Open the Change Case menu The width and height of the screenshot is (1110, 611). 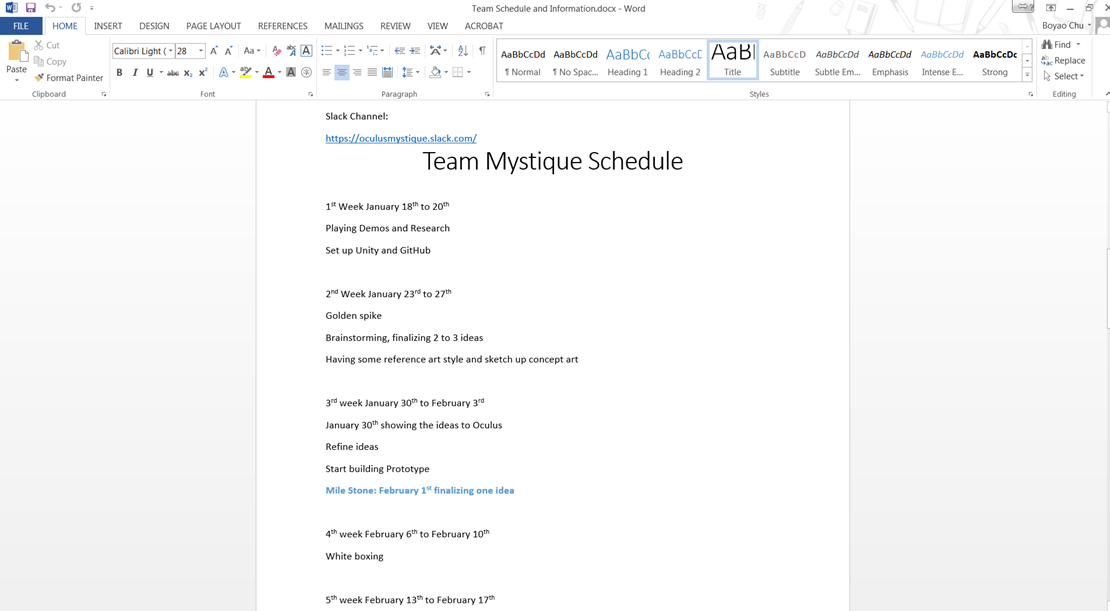pos(252,51)
